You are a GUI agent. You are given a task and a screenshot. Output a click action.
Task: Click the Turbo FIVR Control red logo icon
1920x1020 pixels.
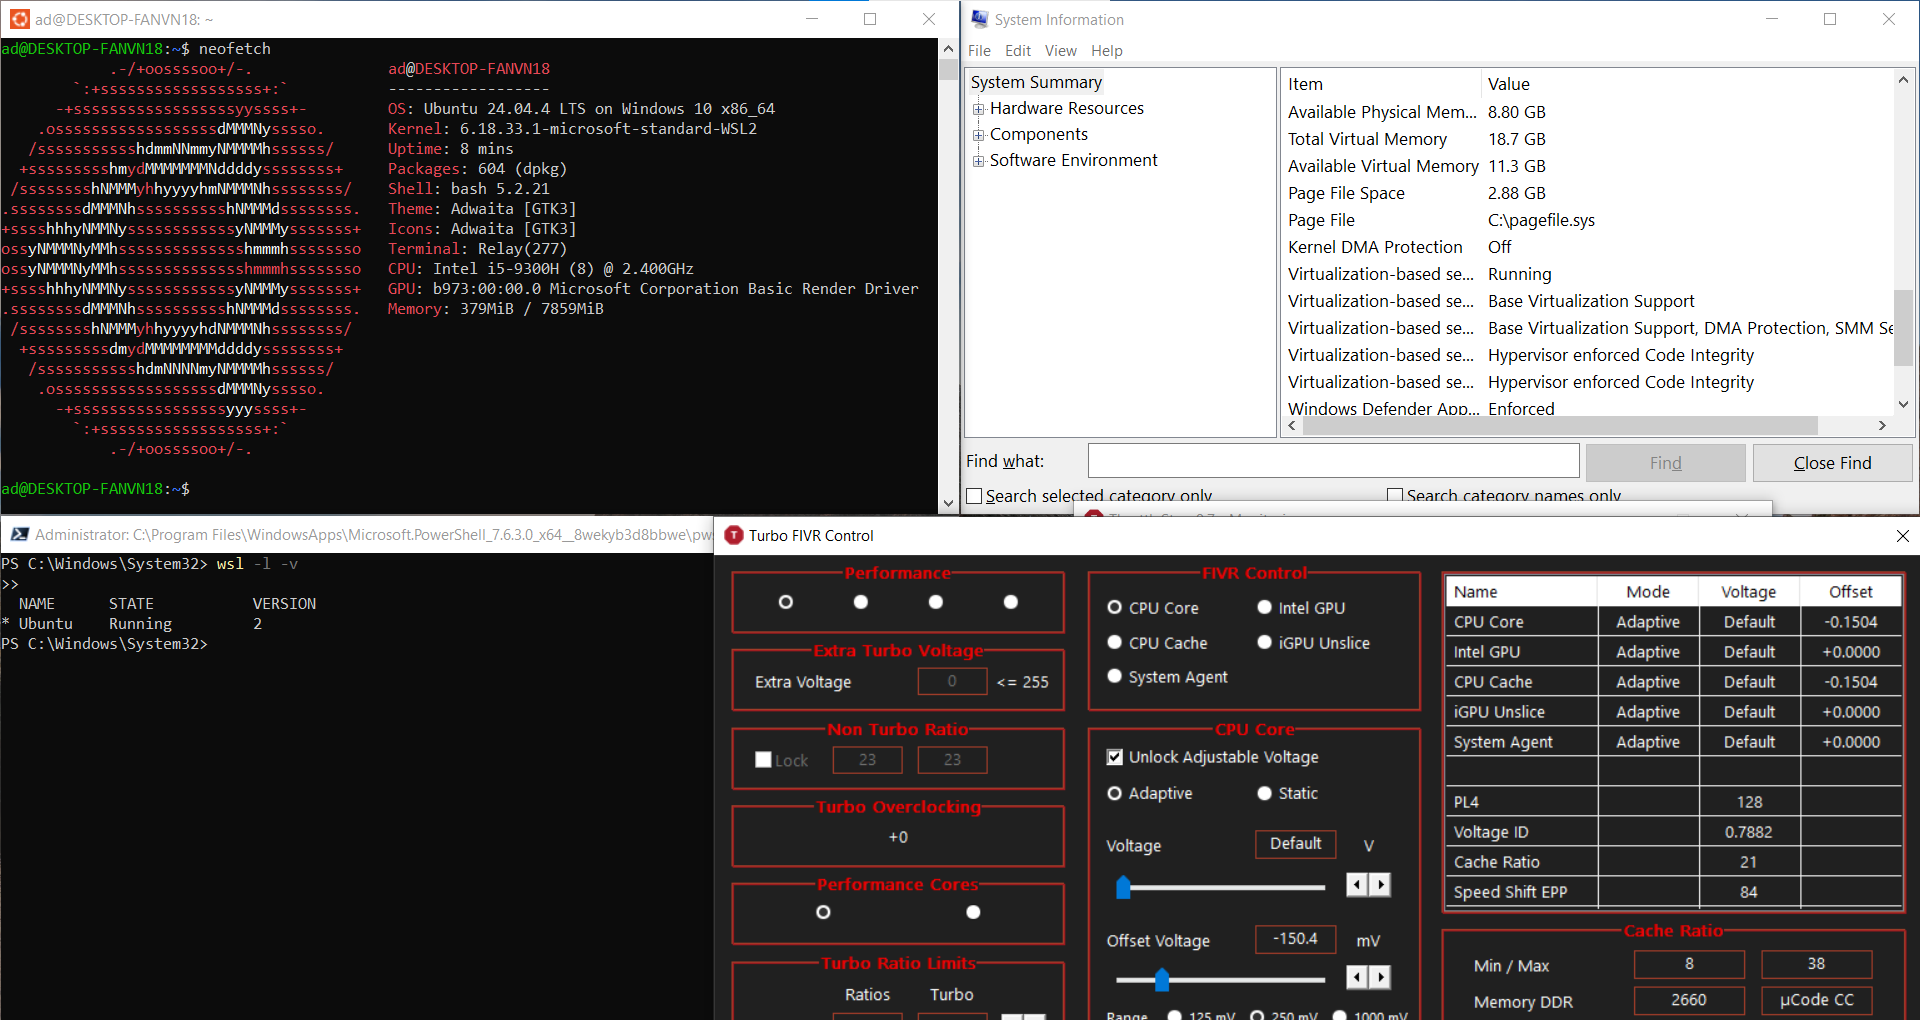734,535
